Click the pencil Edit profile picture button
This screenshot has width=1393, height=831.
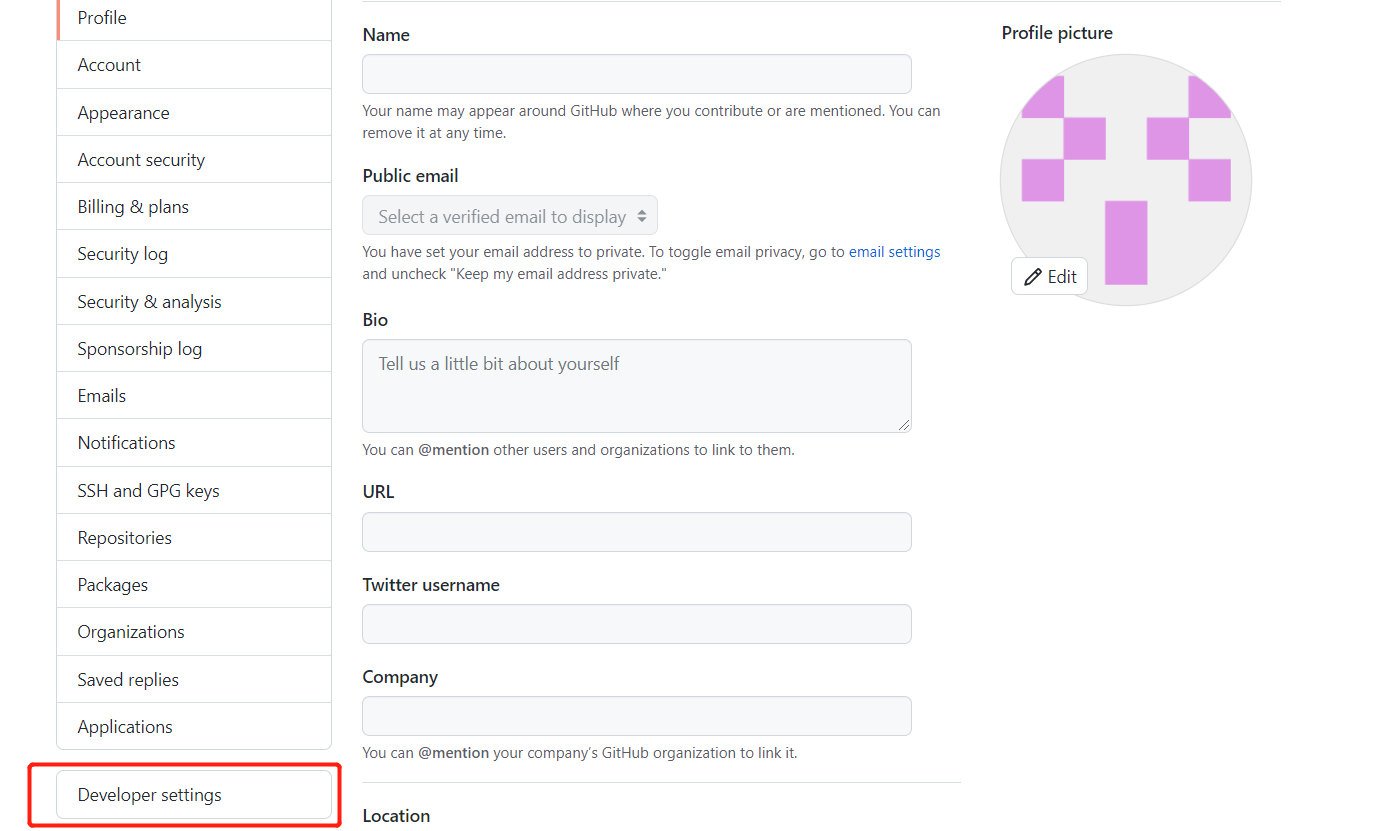1049,277
